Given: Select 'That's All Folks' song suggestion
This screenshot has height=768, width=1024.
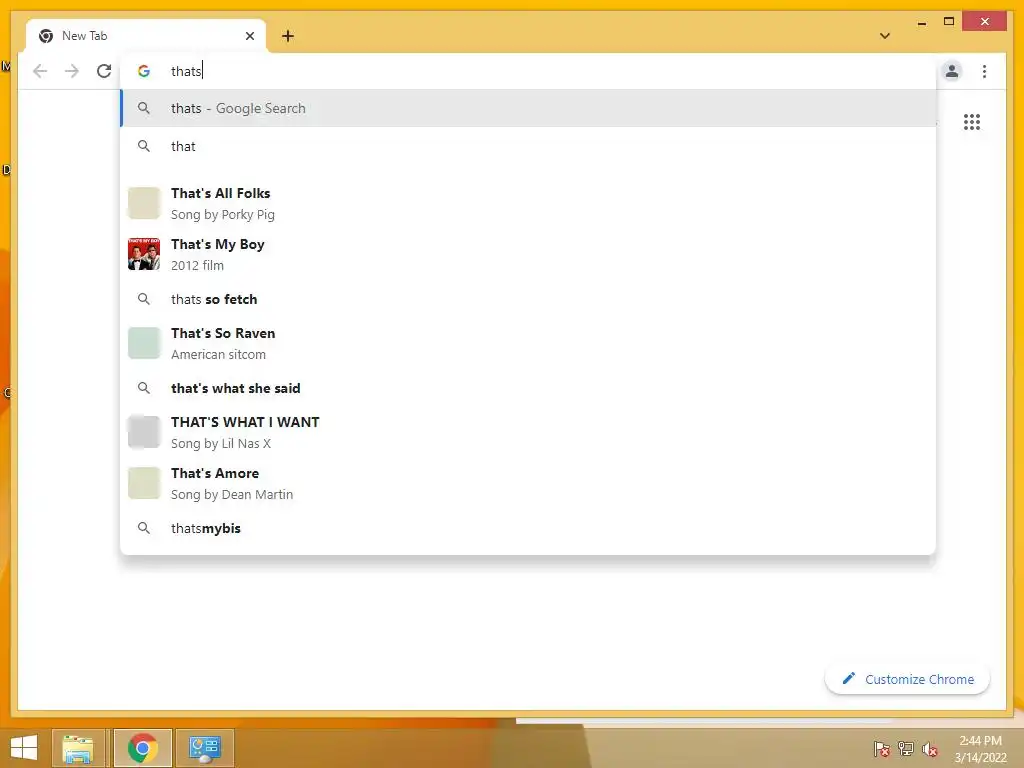Looking at the screenshot, I should pos(528,203).
